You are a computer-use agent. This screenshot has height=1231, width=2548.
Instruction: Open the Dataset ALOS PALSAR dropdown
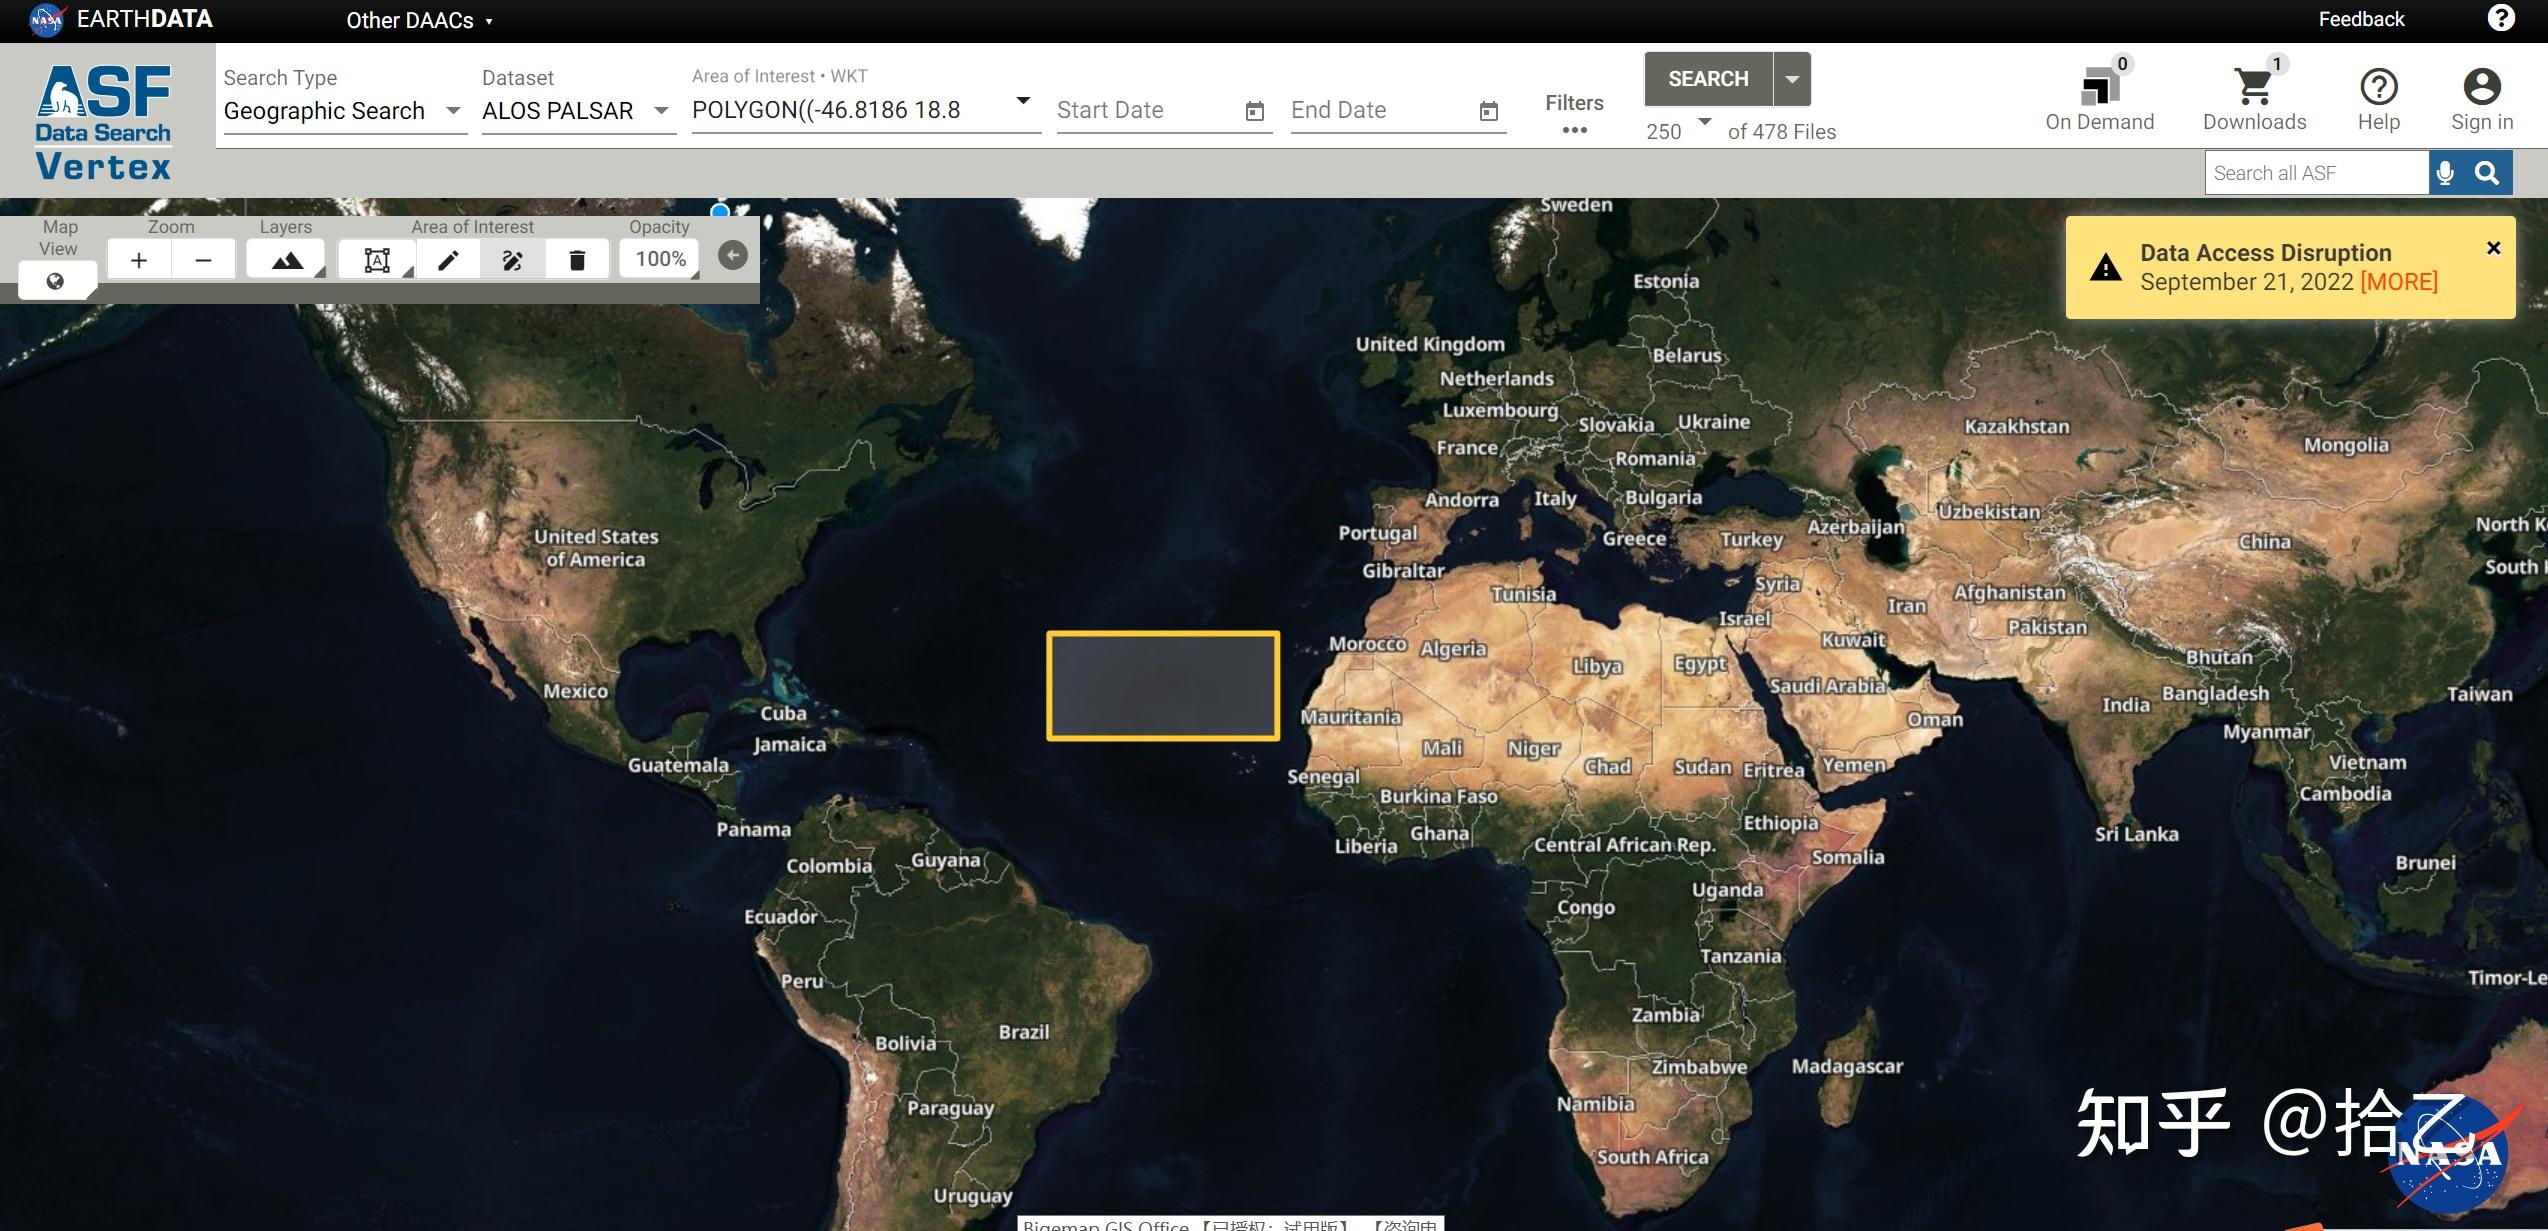tap(577, 111)
